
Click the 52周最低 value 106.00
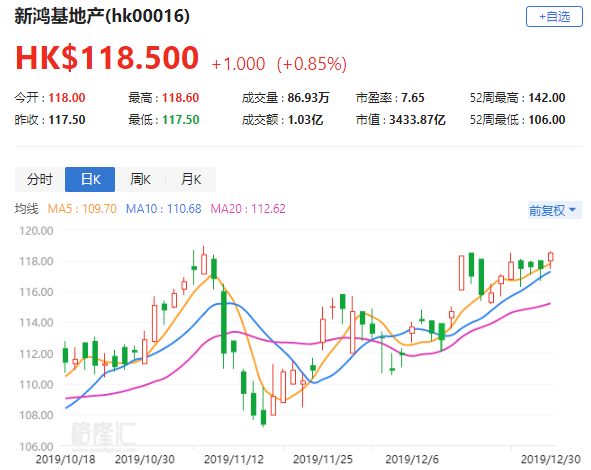point(547,120)
